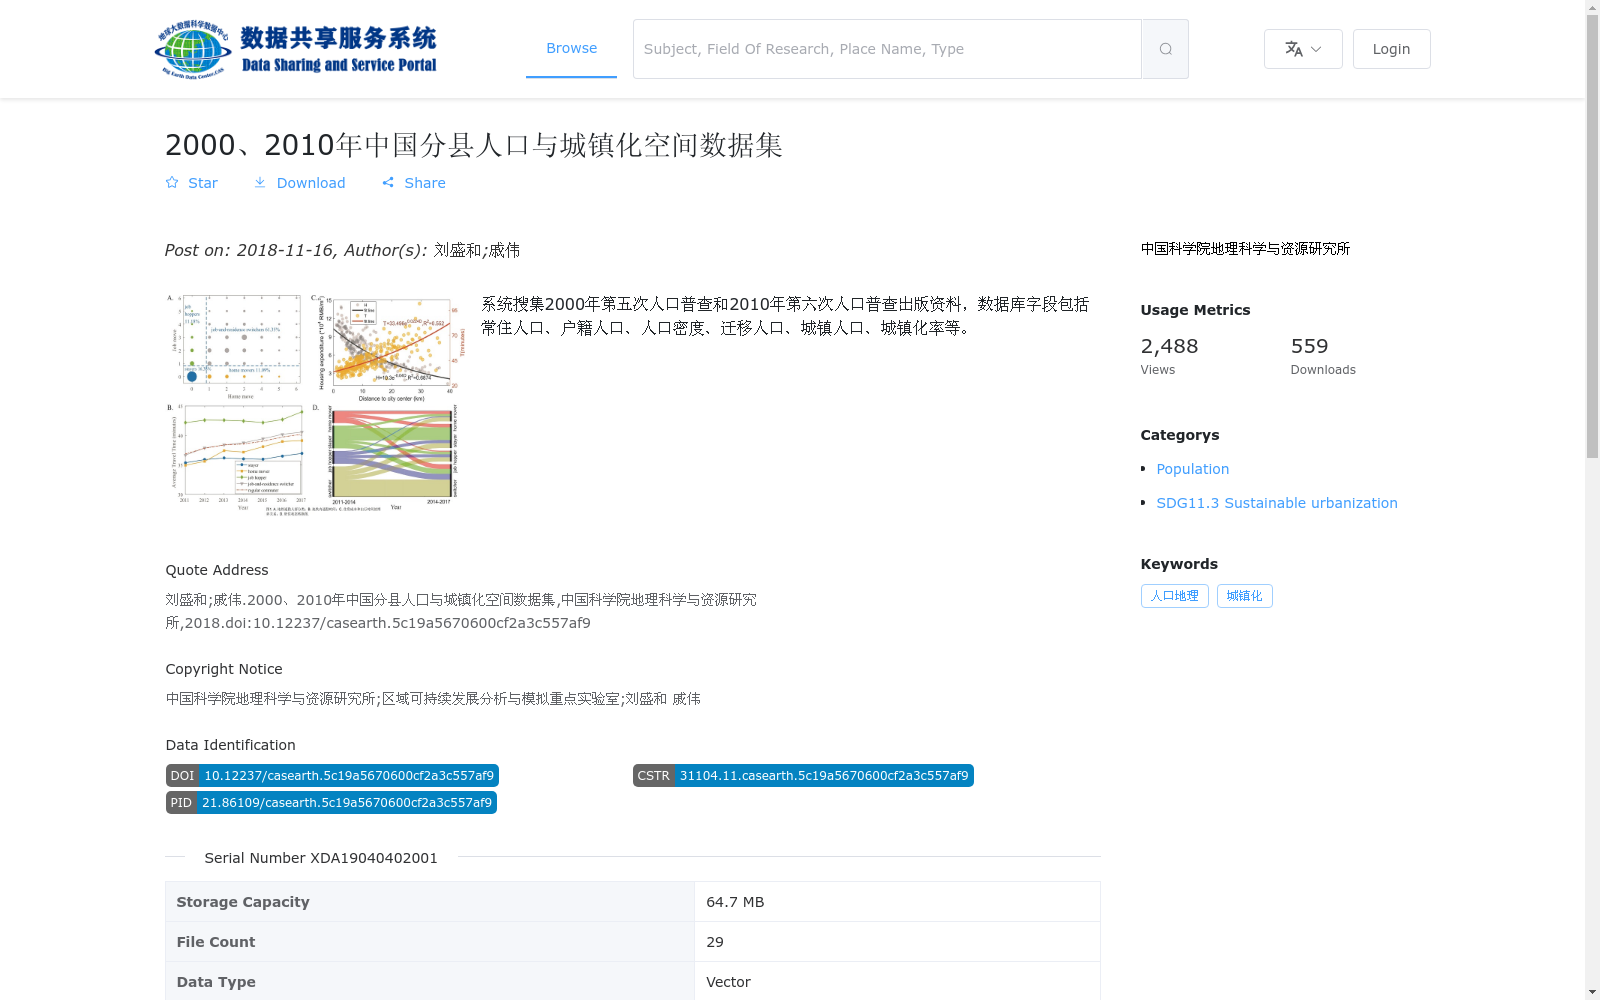Click the scrollbar up arrow

tap(1592, 7)
